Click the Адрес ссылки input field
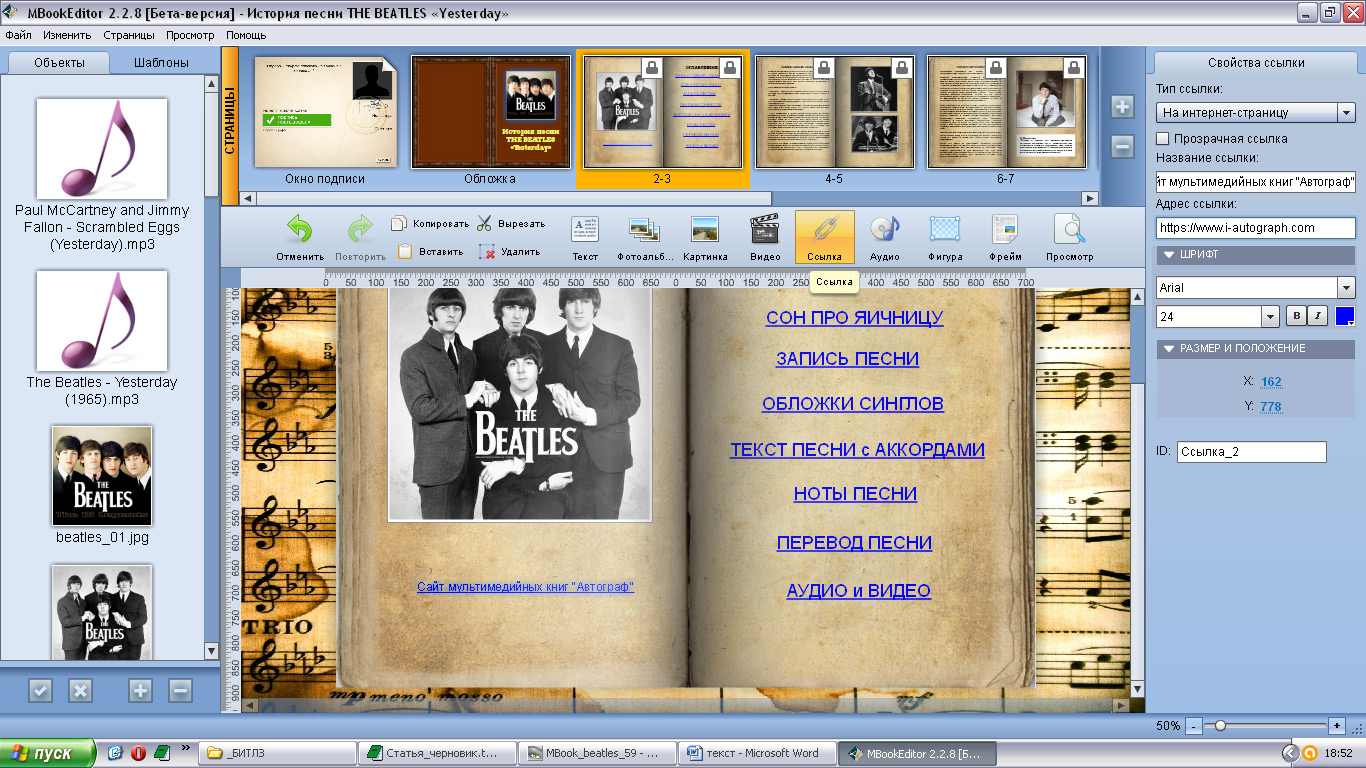This screenshot has height=768, width=1366. click(x=1255, y=227)
